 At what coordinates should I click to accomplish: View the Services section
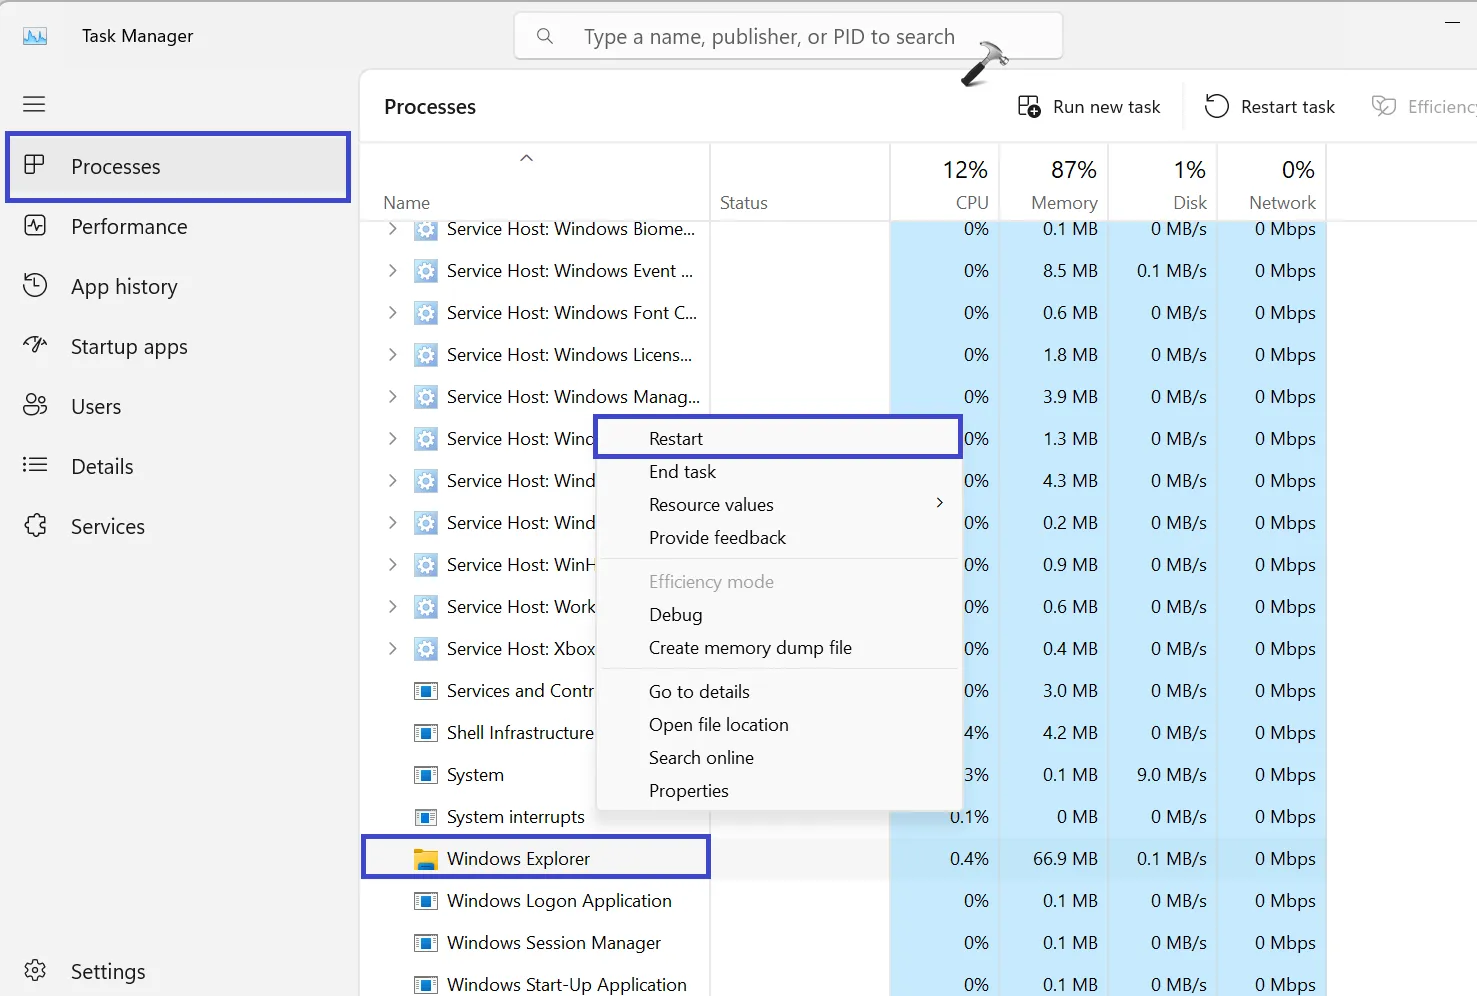[x=108, y=526]
